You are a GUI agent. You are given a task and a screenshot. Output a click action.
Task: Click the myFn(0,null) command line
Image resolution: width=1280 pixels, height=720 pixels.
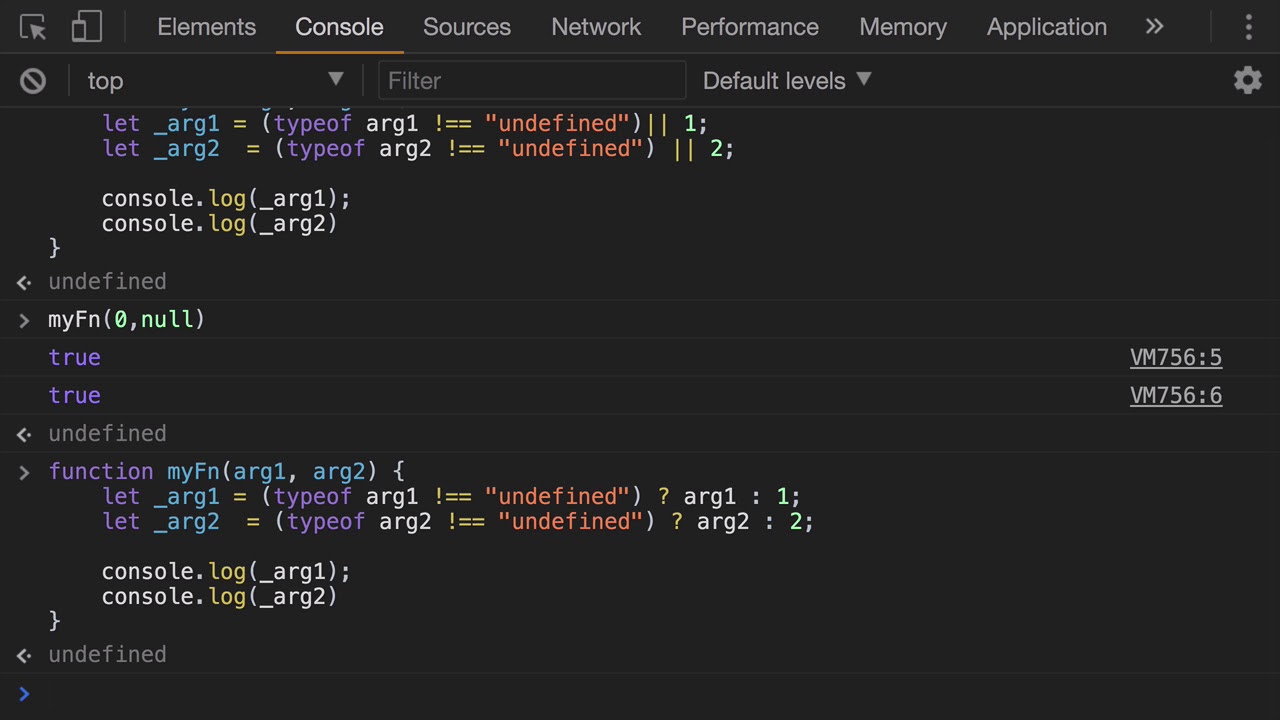point(127,320)
